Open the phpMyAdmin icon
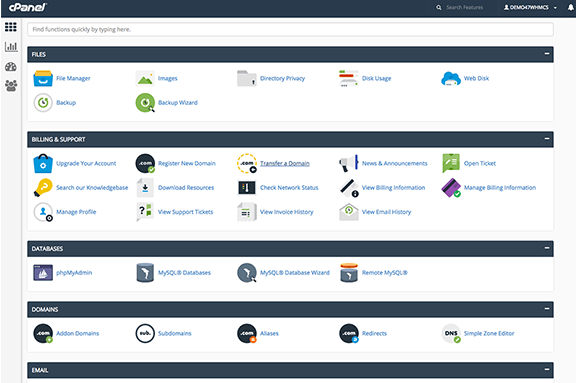 [x=43, y=273]
